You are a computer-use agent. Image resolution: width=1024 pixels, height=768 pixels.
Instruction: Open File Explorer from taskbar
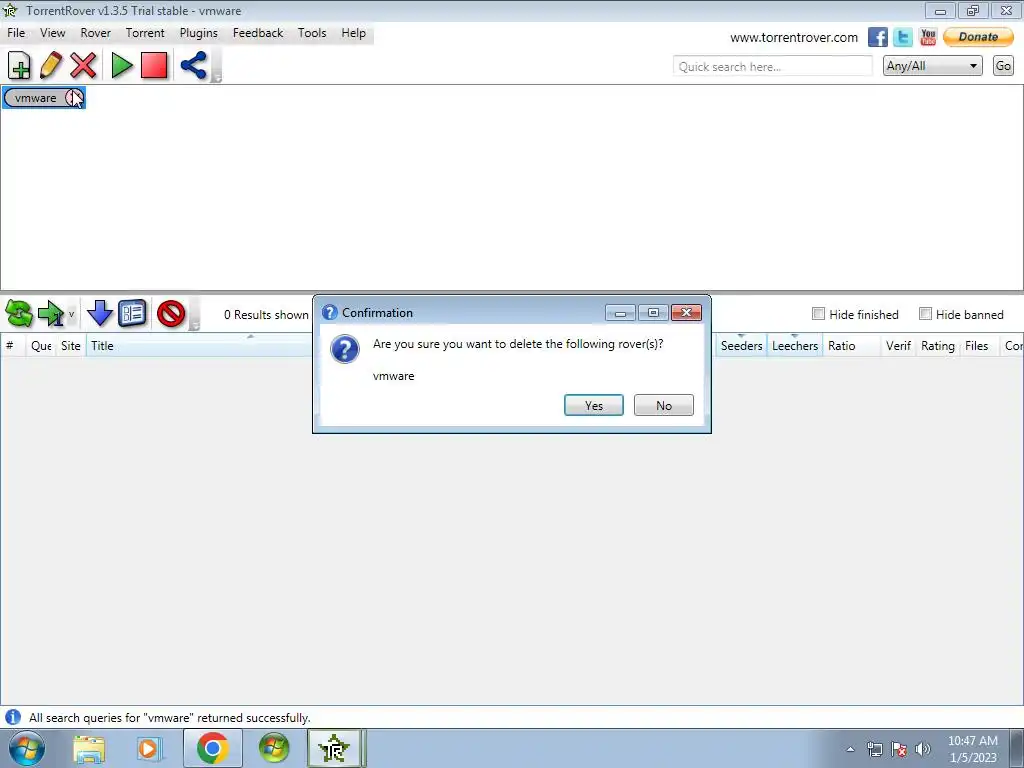tap(89, 748)
